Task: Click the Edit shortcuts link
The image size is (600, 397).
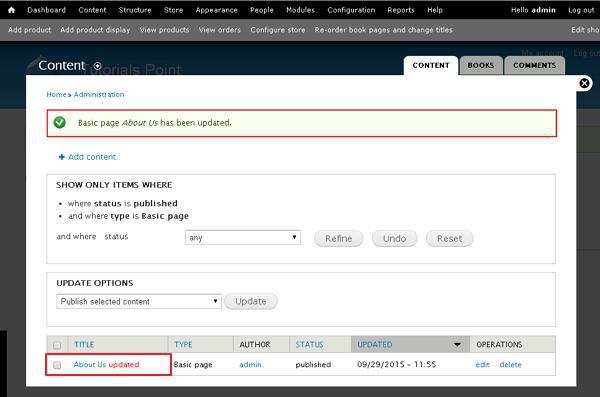Action: pyautogui.click(x=585, y=30)
